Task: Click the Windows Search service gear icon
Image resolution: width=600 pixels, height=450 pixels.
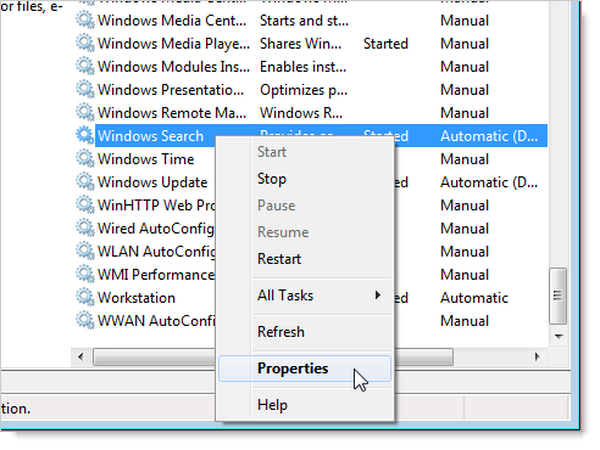Action: (84, 136)
